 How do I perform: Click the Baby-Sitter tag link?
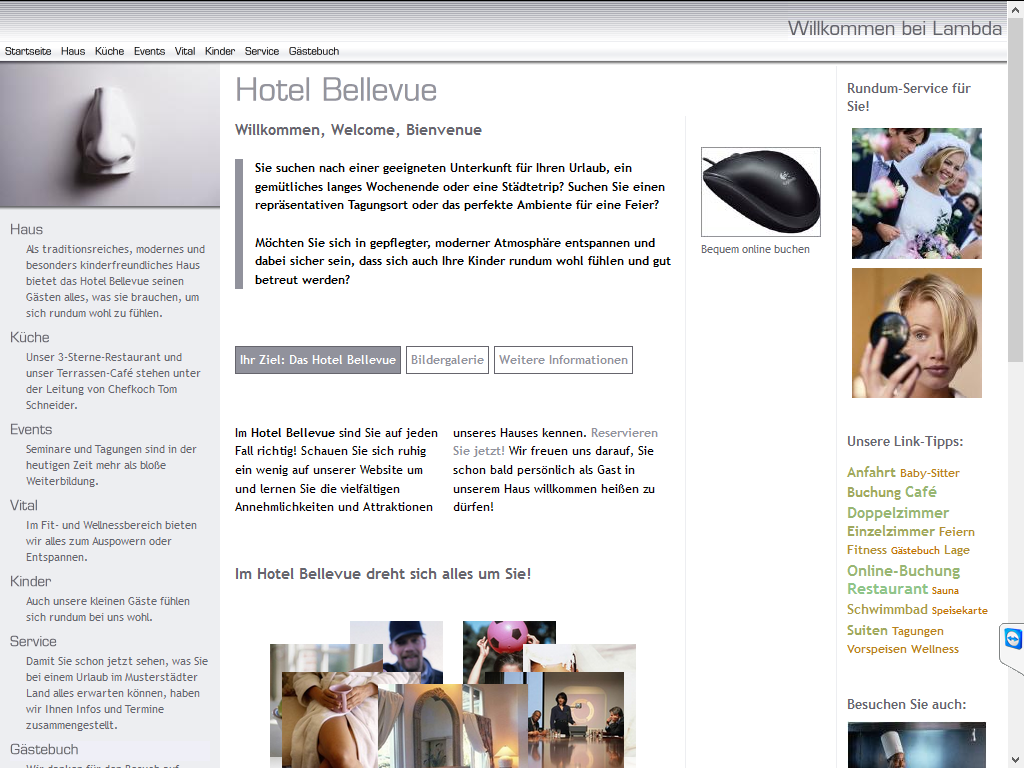tap(930, 473)
